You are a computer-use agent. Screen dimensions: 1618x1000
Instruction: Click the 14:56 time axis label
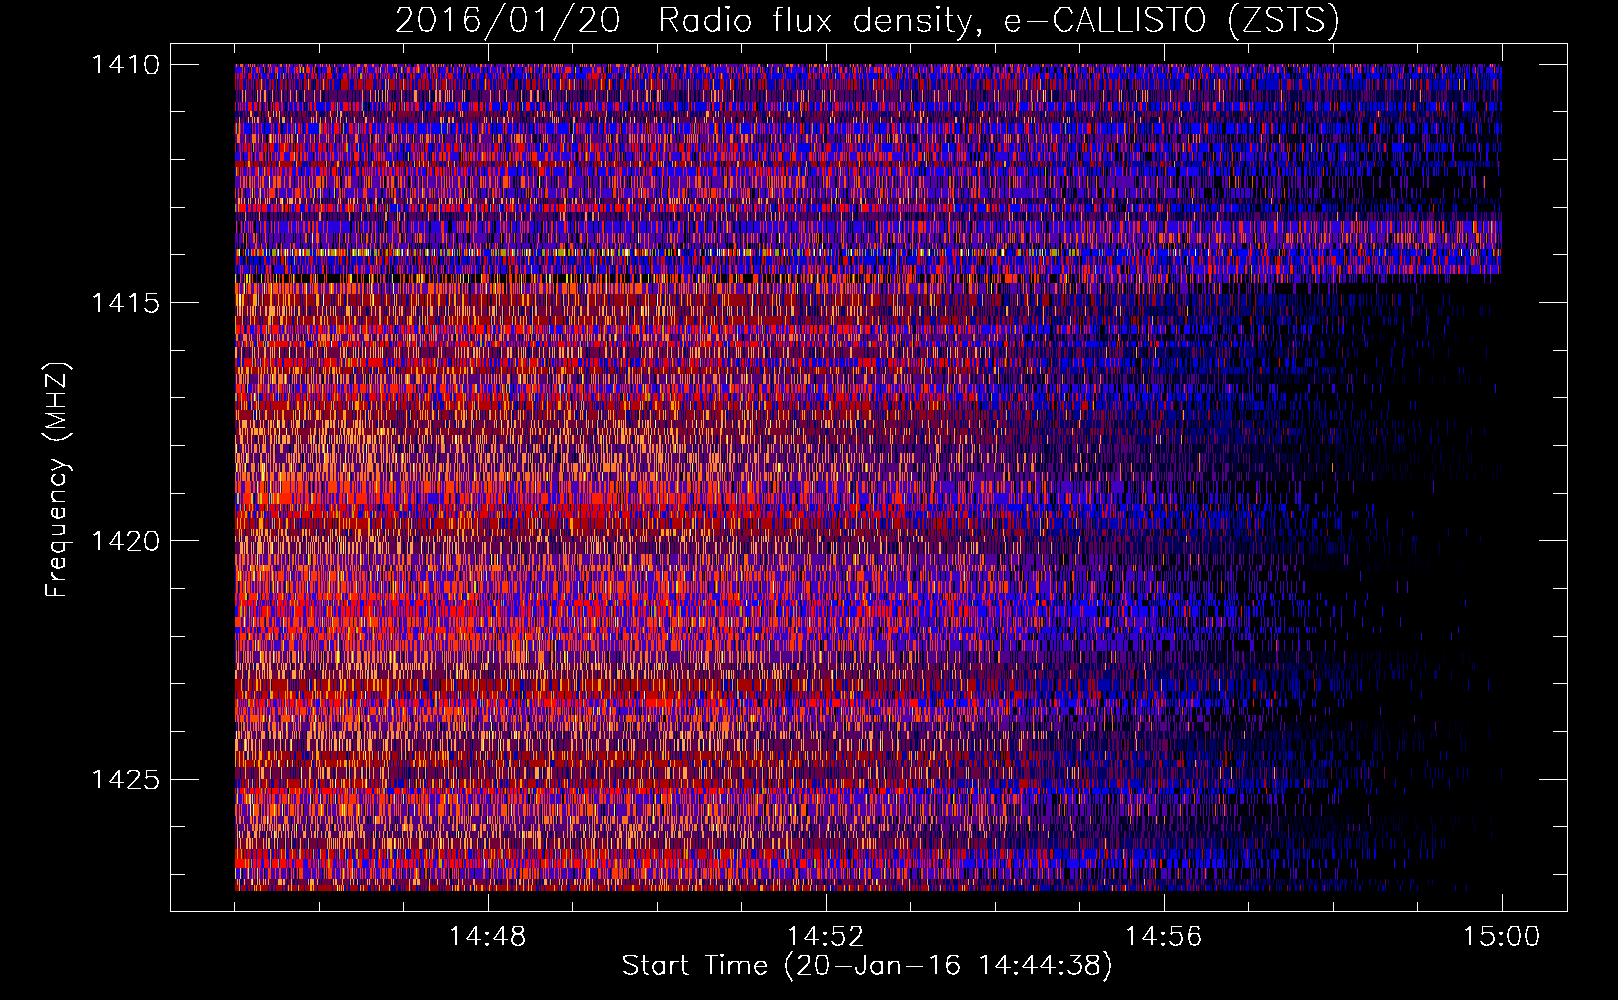(x=1163, y=937)
